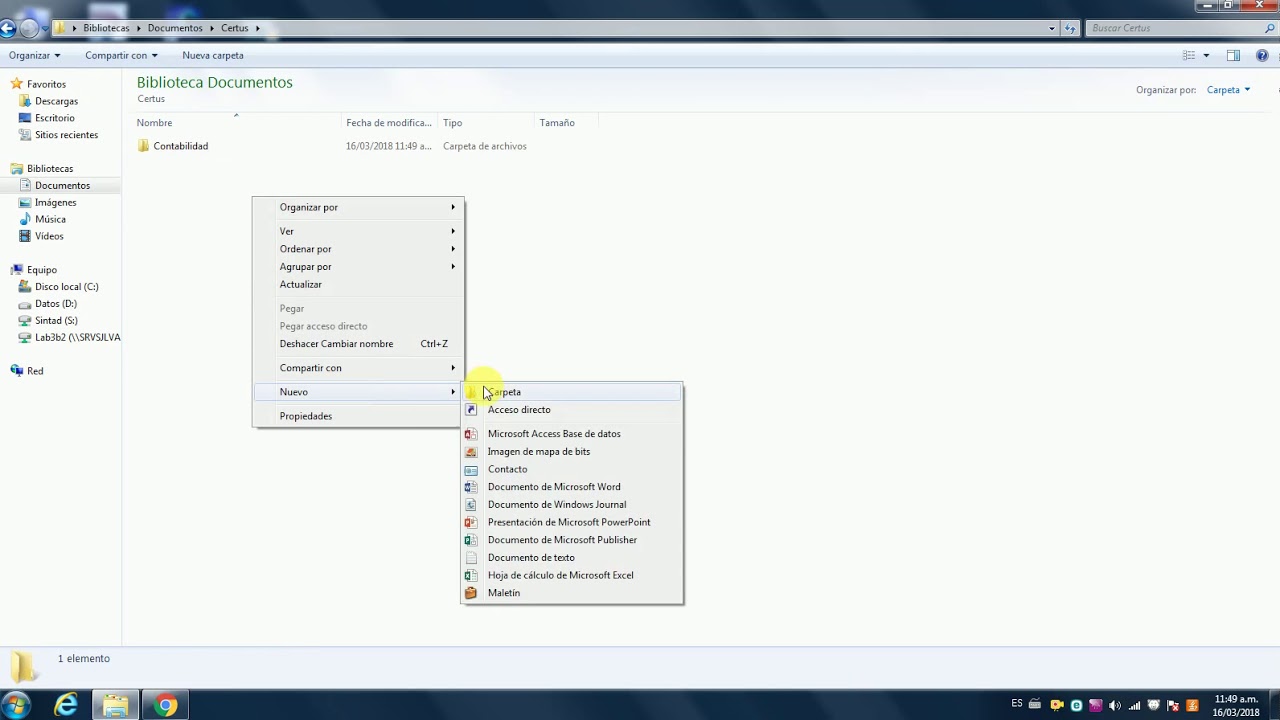Open Internet Explorer from the taskbar
This screenshot has width=1280, height=720.
tap(66, 706)
